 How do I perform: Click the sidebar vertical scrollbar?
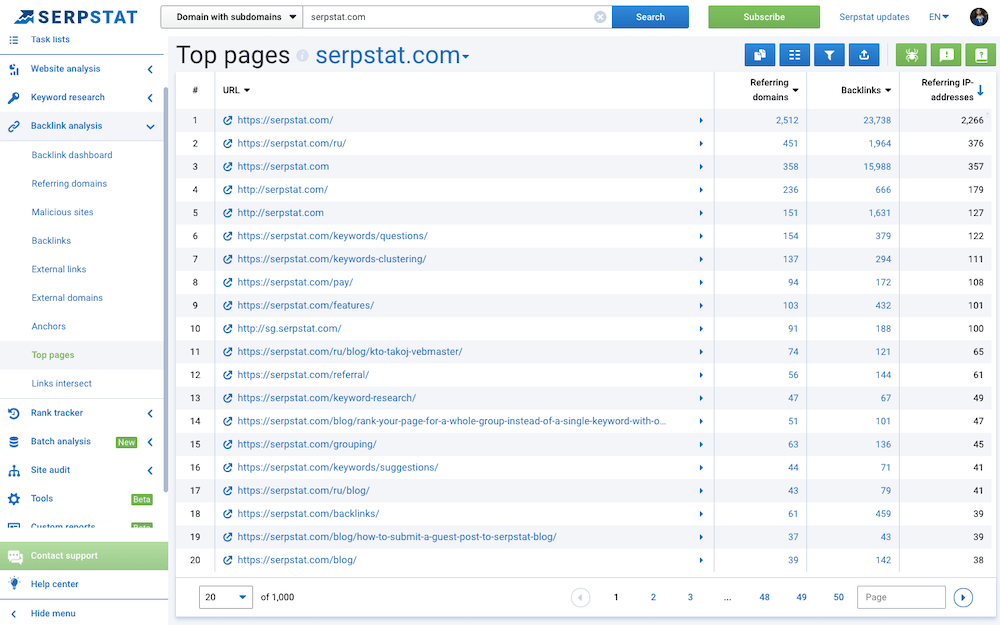166,290
